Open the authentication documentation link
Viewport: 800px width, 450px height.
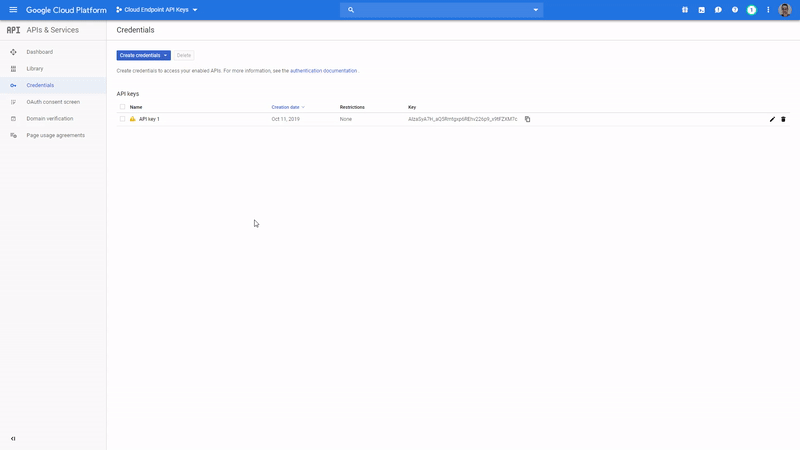click(323, 71)
